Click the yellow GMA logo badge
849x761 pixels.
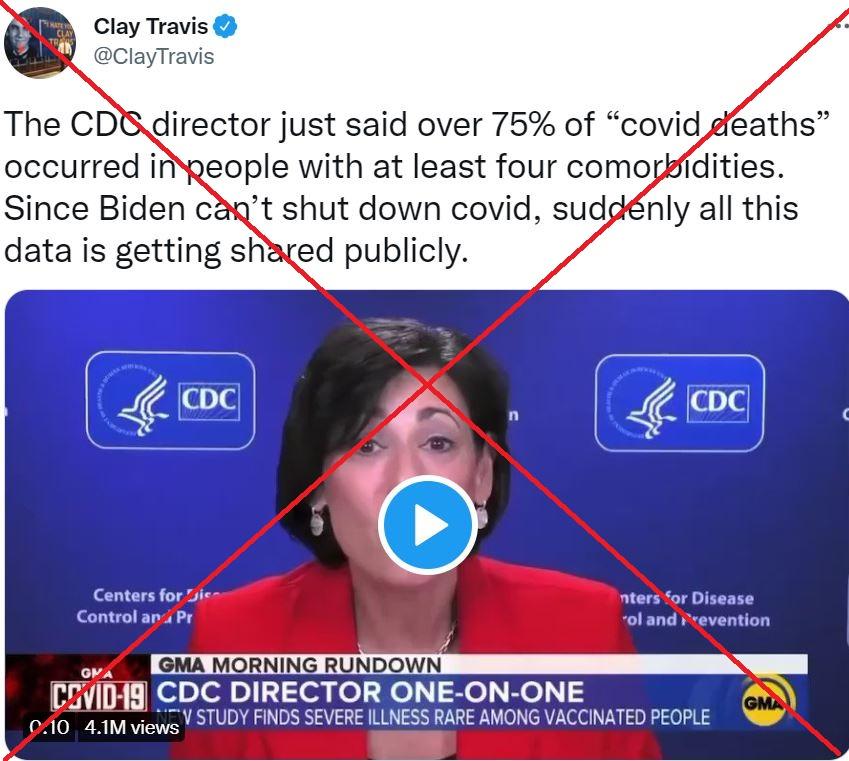[x=767, y=701]
